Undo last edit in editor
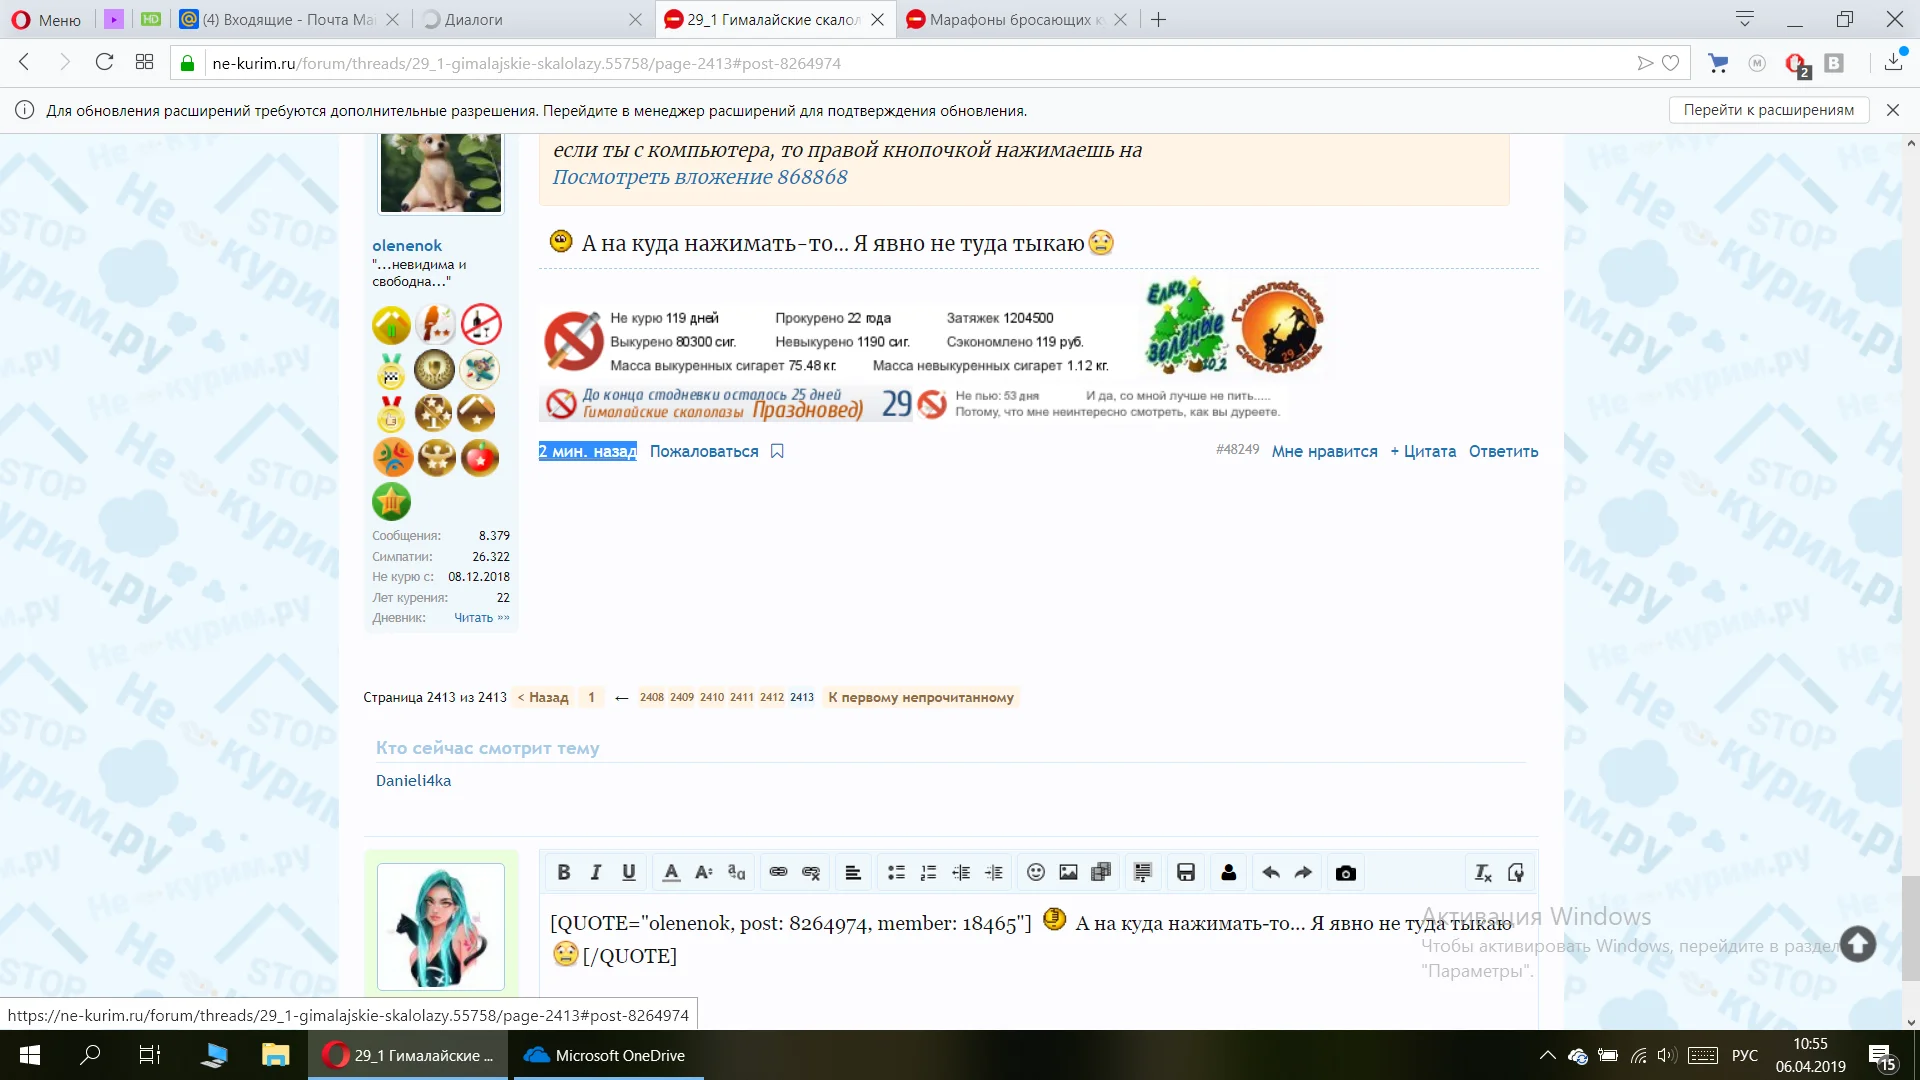 click(x=1271, y=873)
